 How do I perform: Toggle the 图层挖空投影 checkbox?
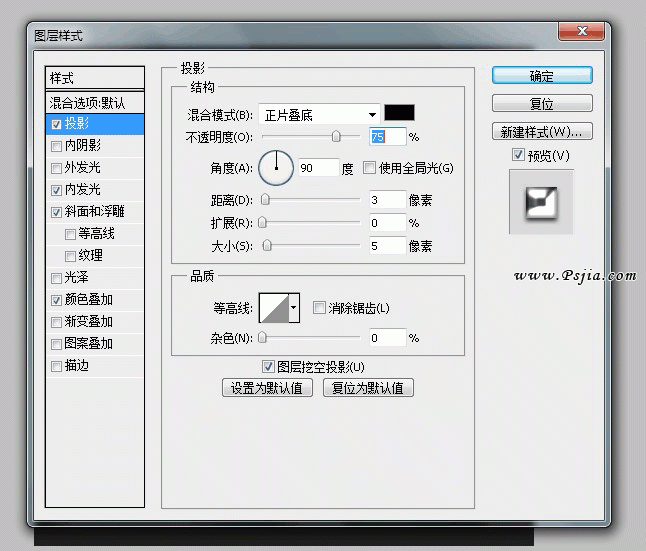(x=267, y=367)
